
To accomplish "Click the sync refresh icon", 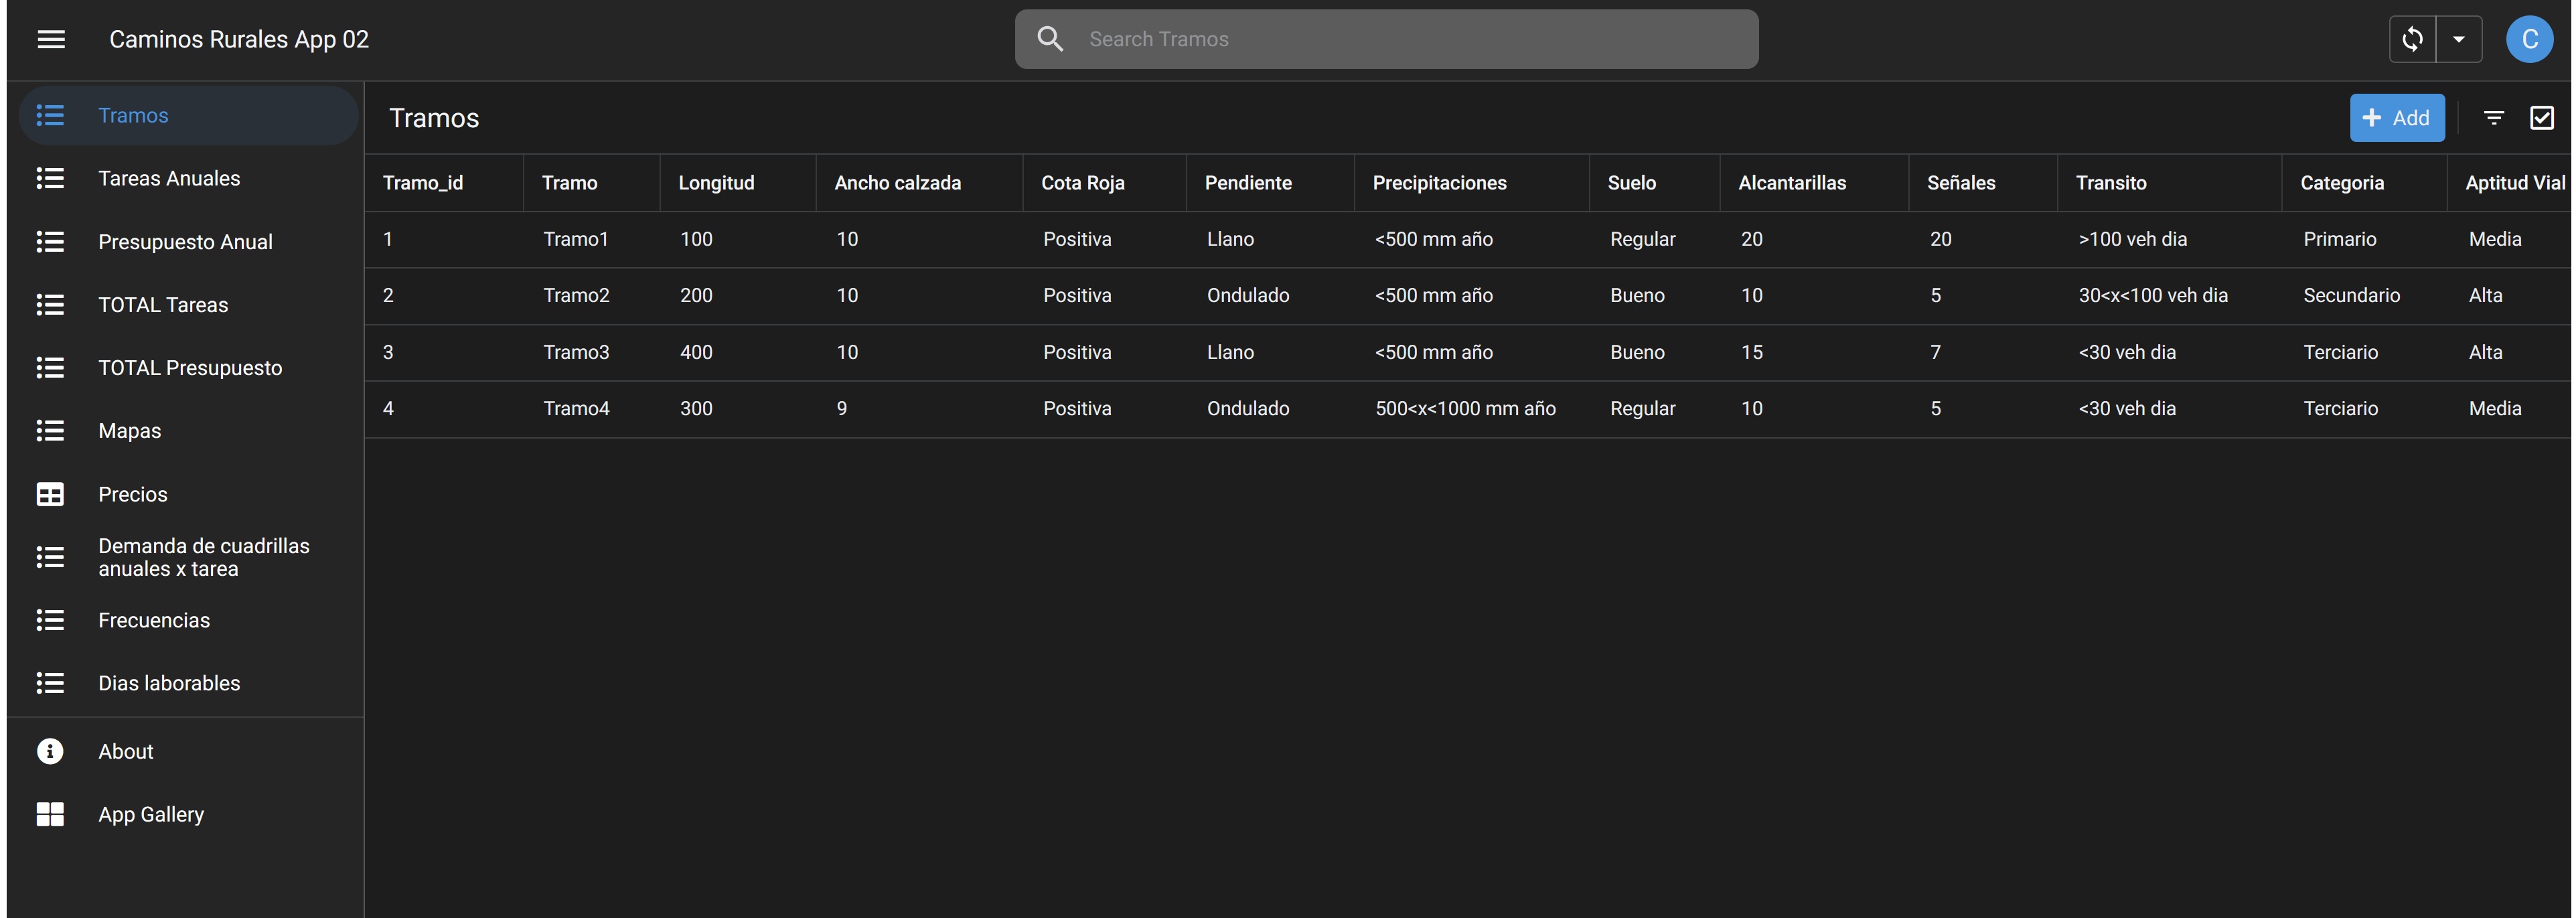I will coord(2412,39).
